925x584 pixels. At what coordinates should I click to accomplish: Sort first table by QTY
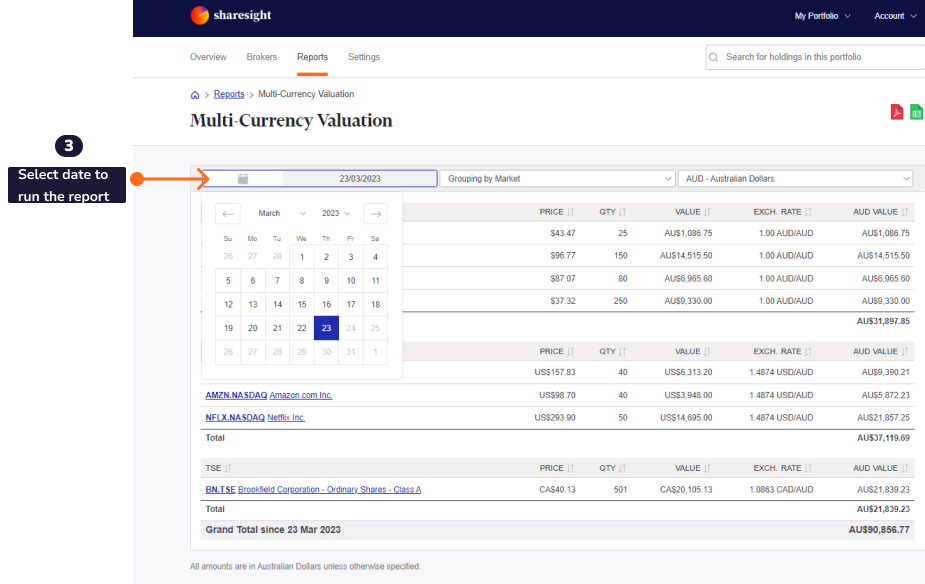coord(622,212)
